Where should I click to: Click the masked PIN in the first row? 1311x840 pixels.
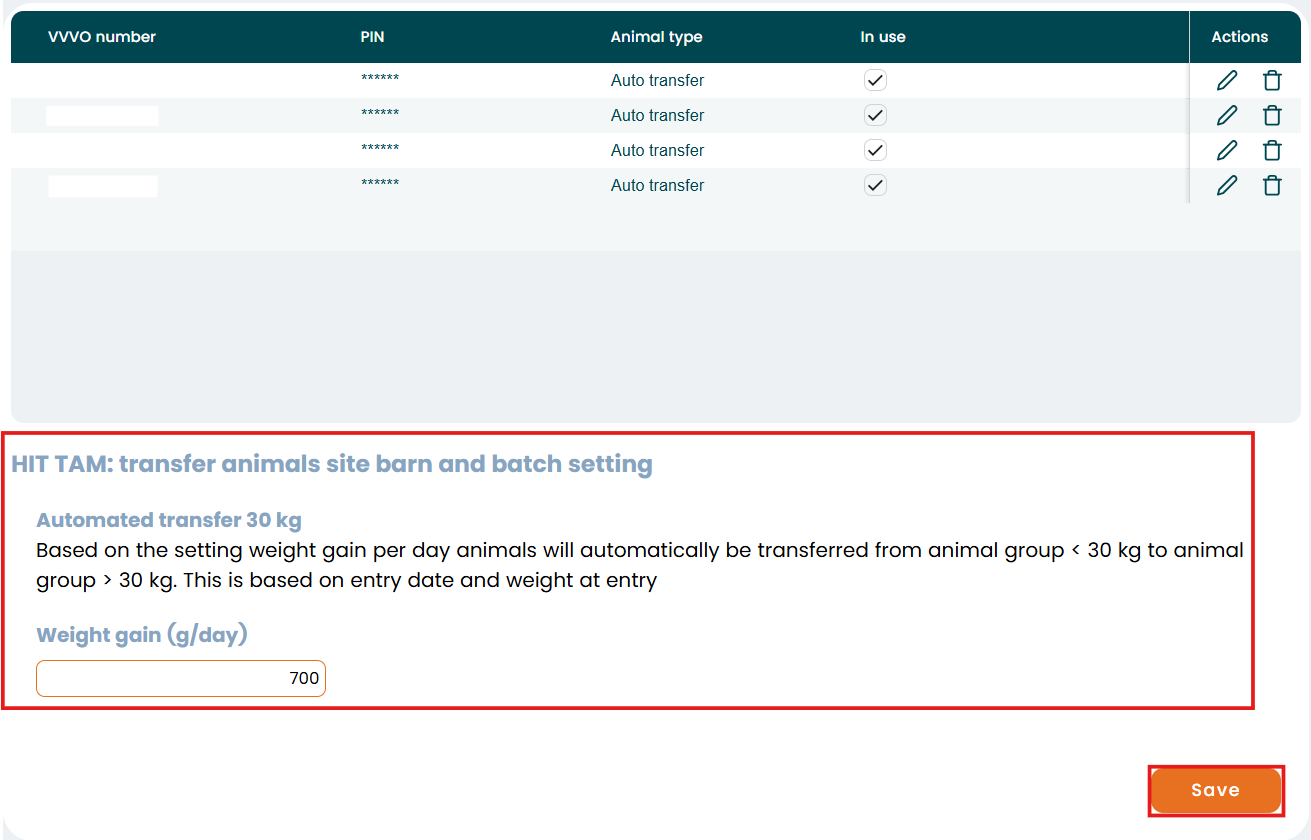pos(380,79)
